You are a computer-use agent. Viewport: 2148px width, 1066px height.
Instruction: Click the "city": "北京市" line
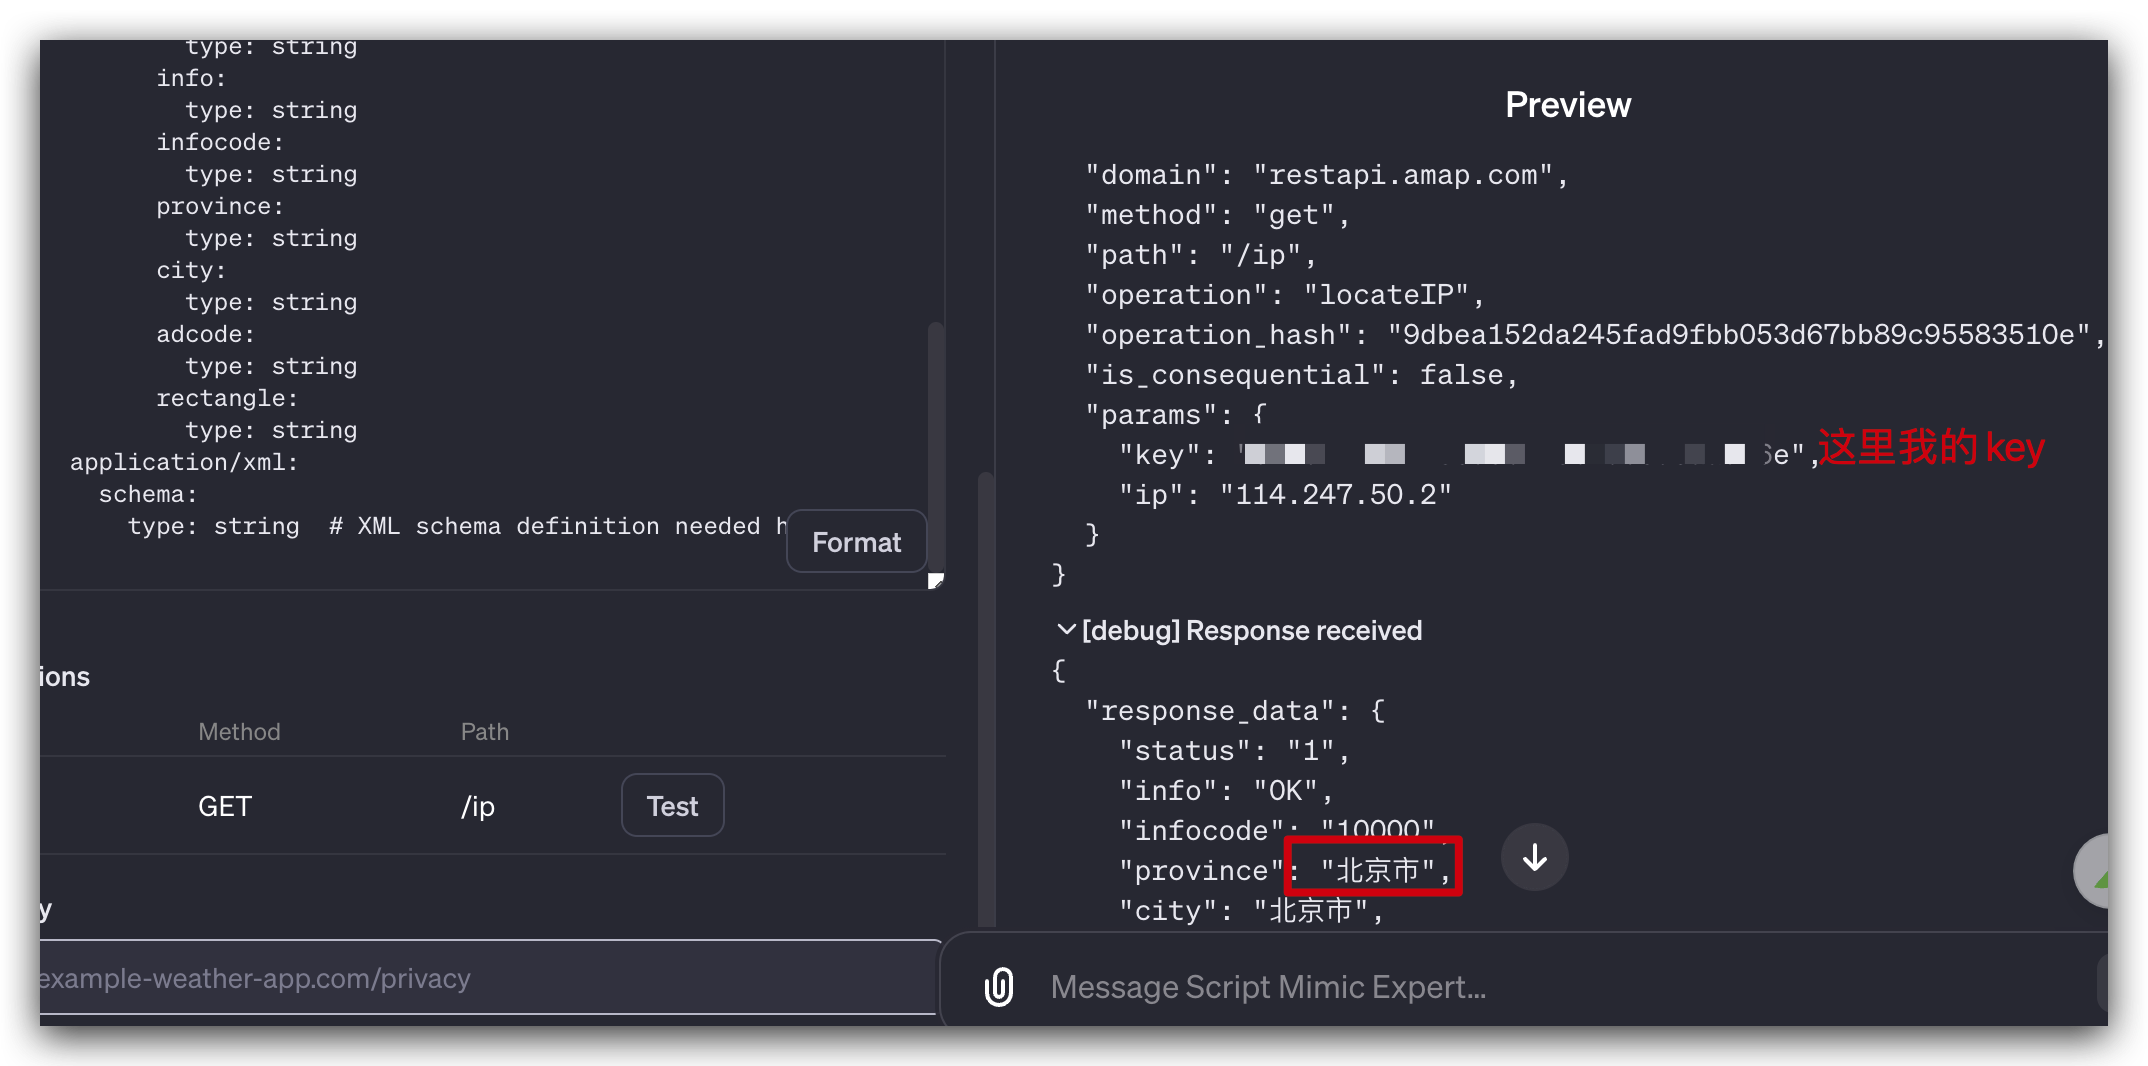click(1251, 911)
